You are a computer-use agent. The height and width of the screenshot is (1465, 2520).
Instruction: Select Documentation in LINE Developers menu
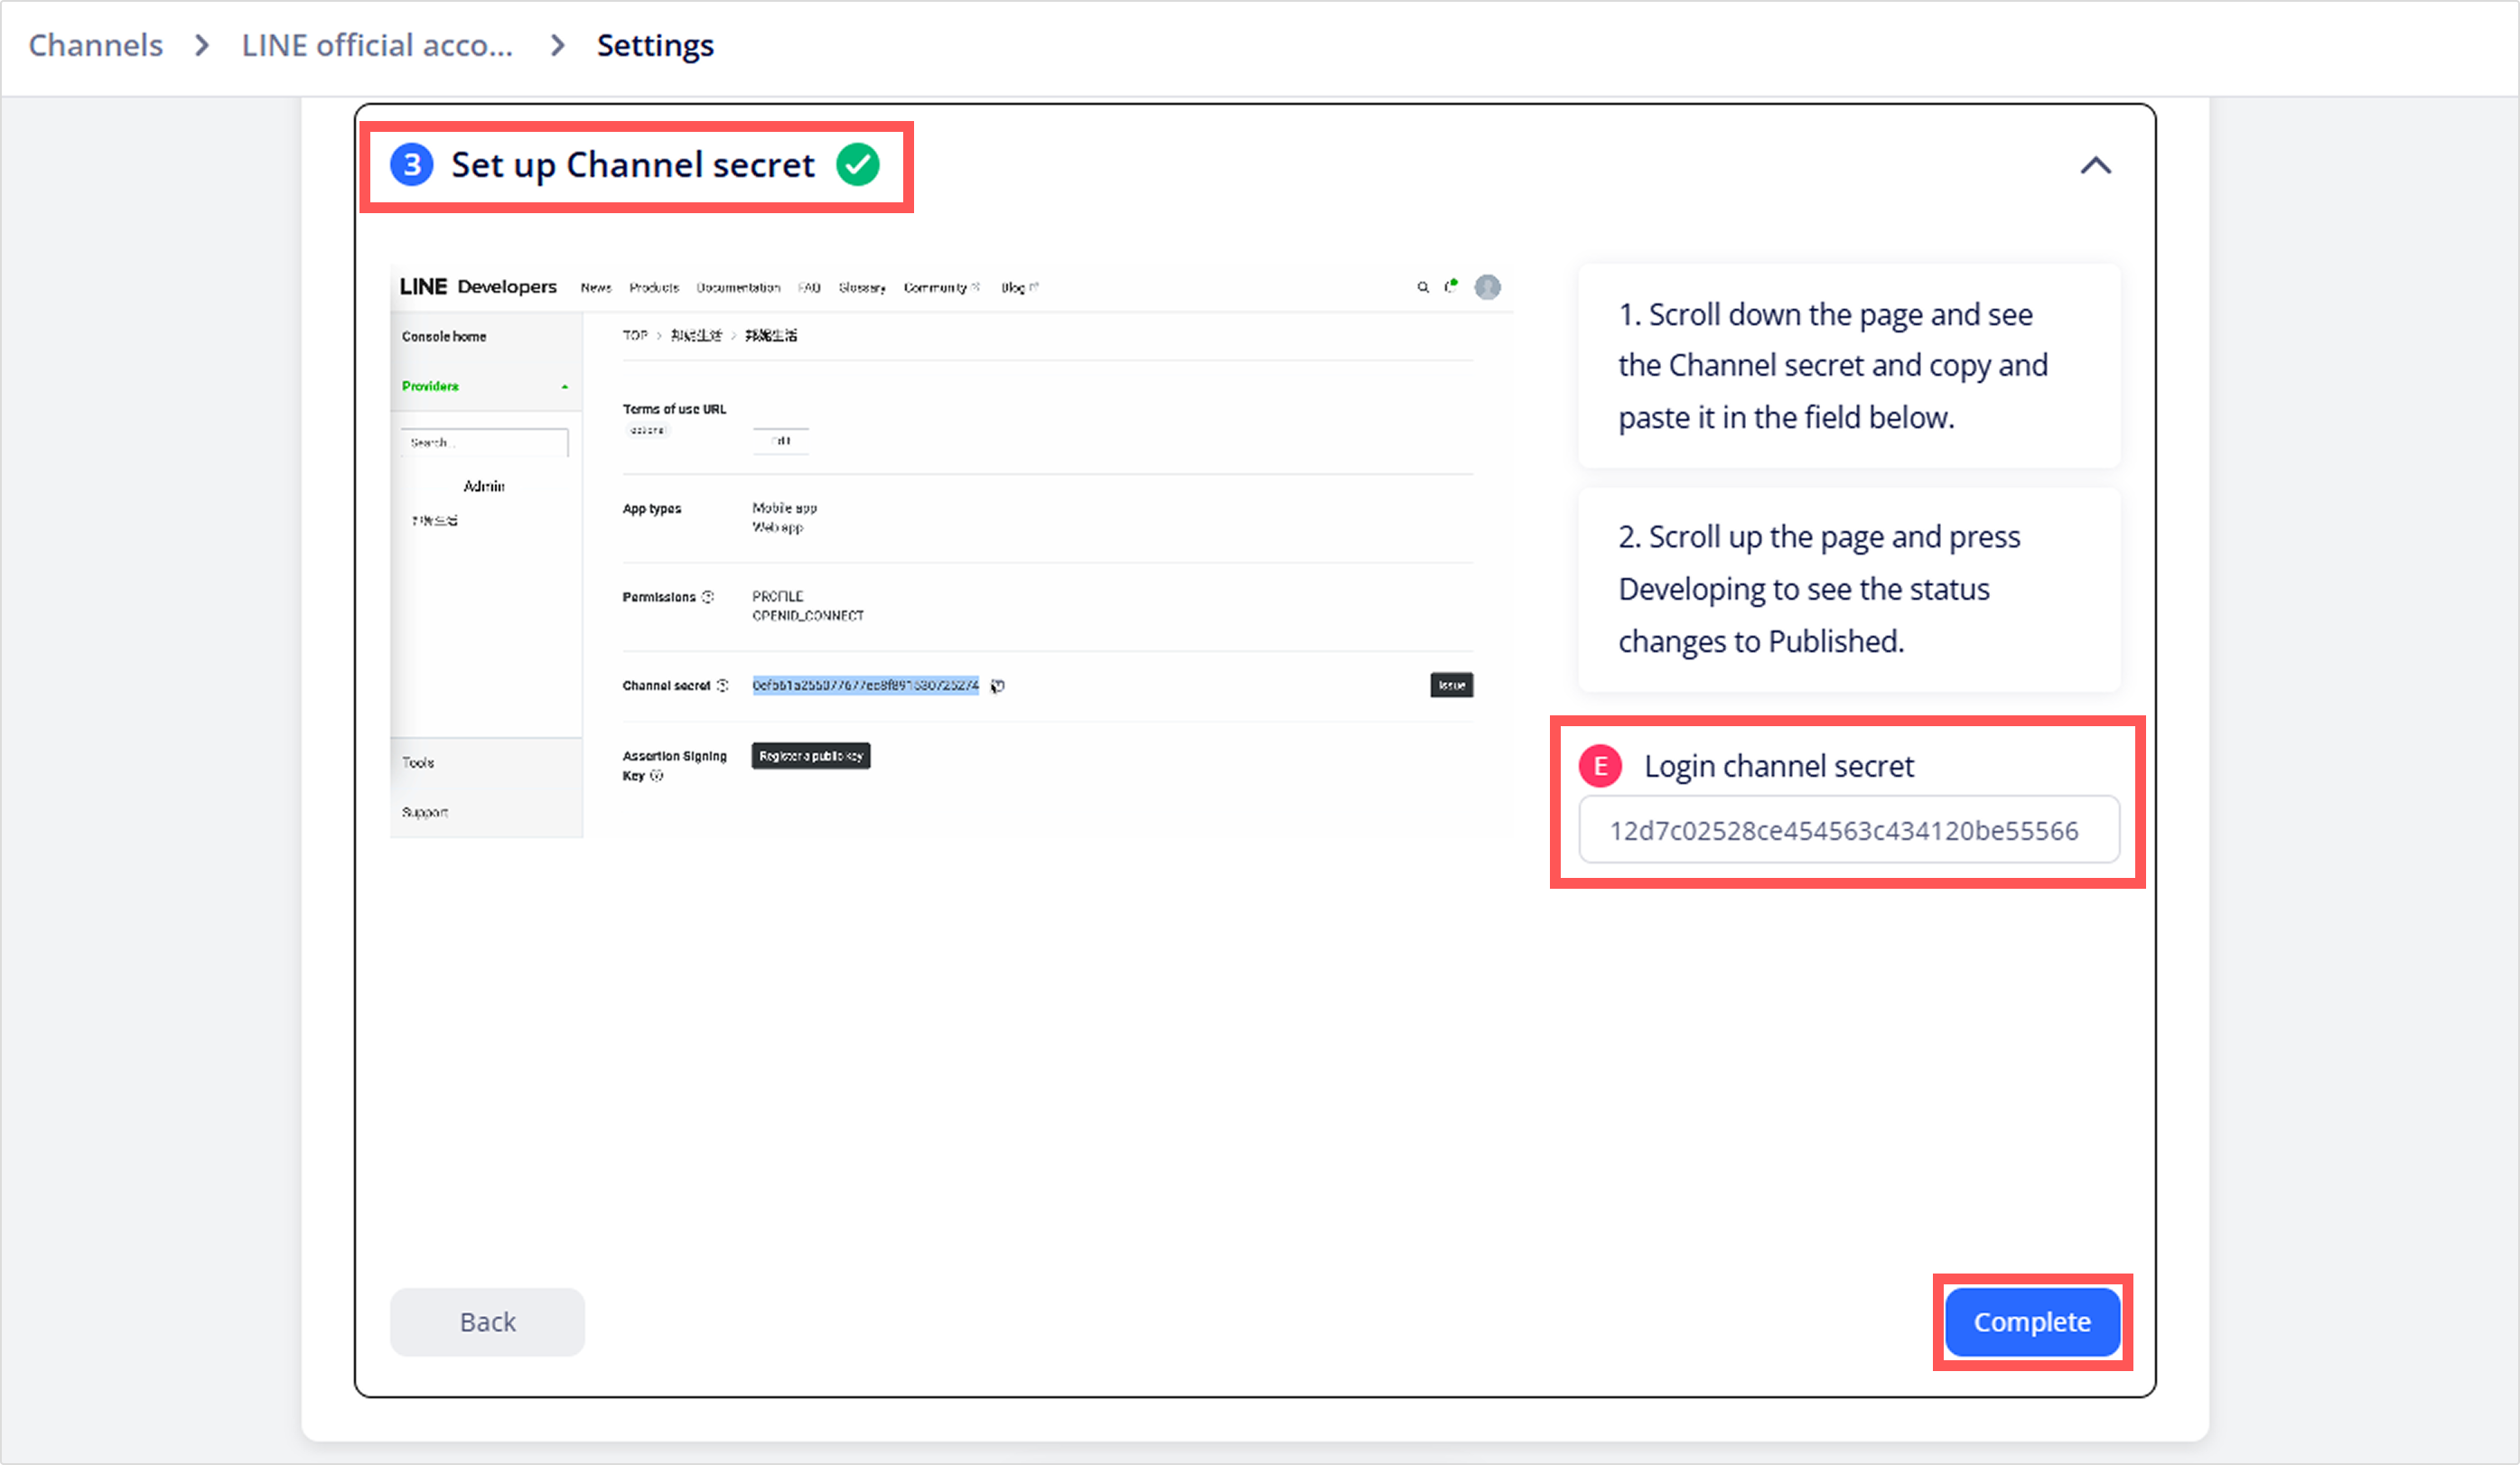[738, 288]
